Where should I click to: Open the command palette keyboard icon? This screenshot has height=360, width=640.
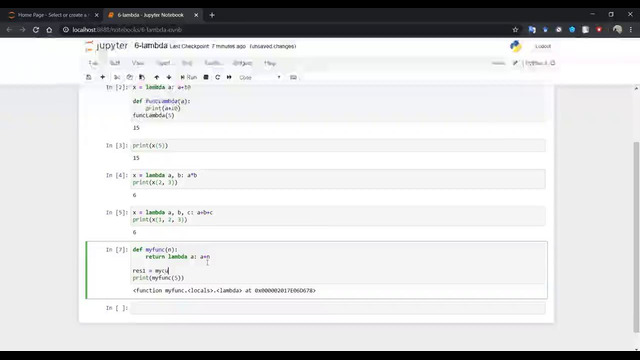(293, 77)
